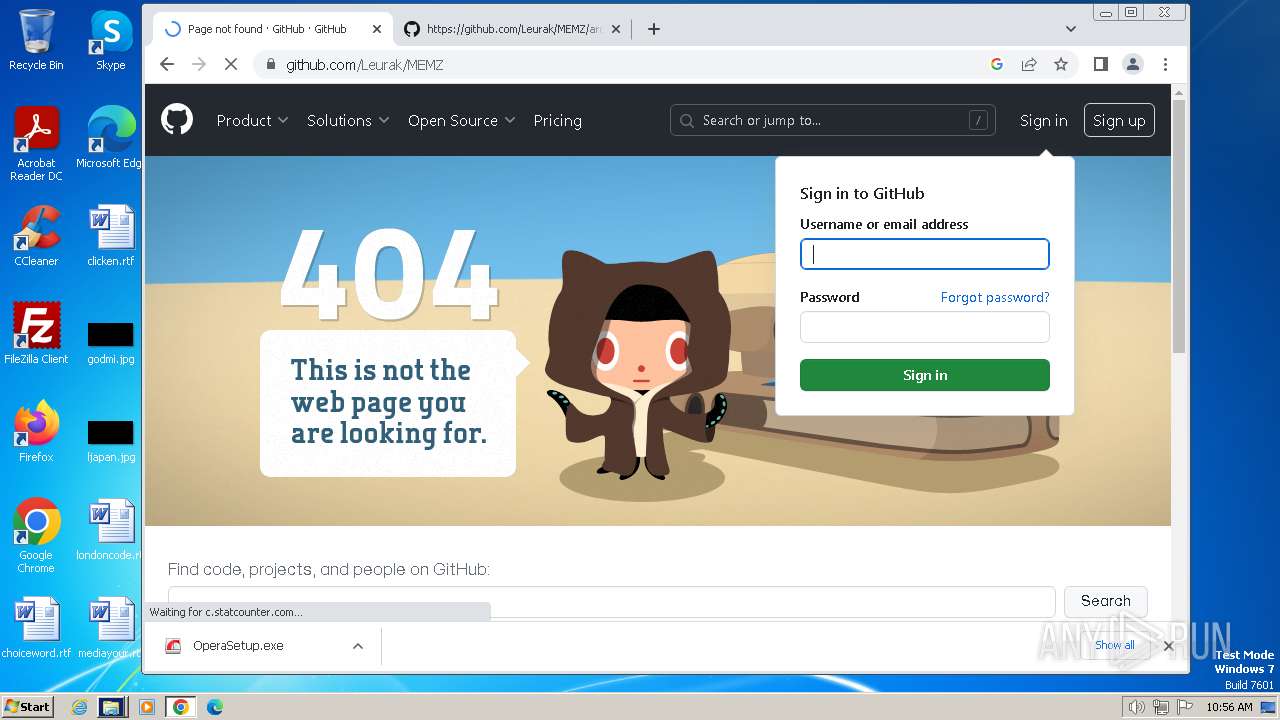Click the Action Center flag tray icon
Screen dimensions: 1280x720
(x=1185, y=707)
